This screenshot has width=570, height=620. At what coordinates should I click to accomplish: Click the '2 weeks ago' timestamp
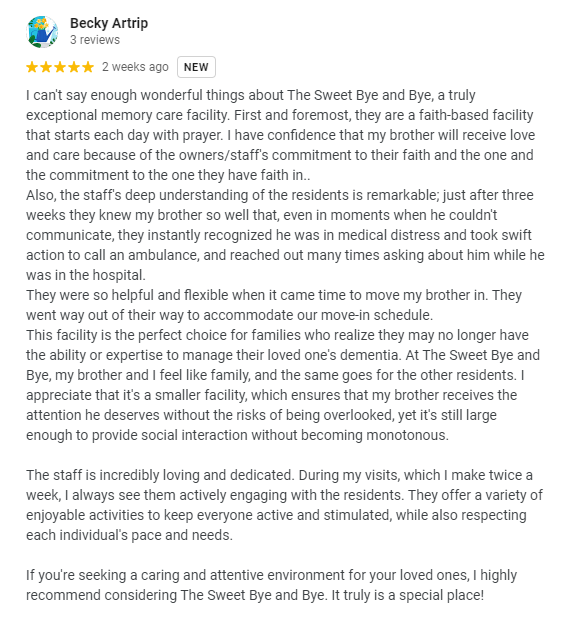135,67
